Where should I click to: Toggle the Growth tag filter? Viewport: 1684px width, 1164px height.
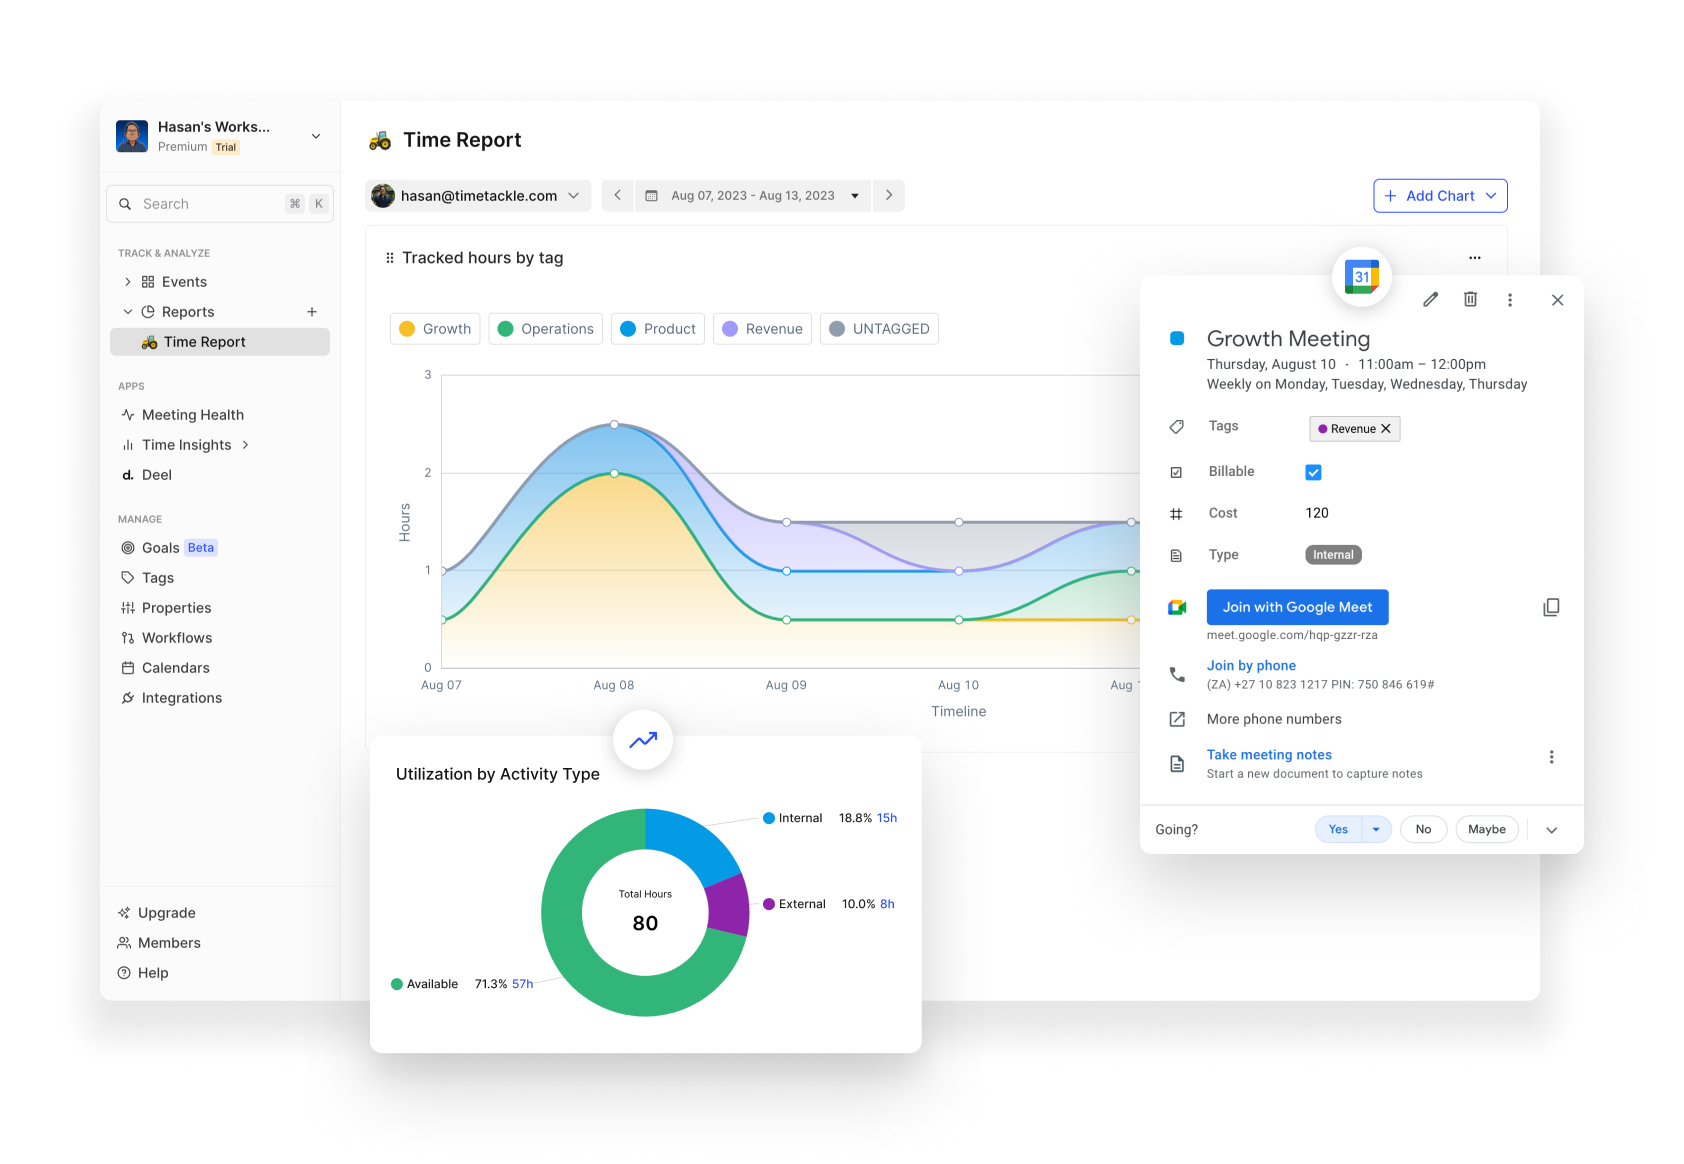(434, 328)
